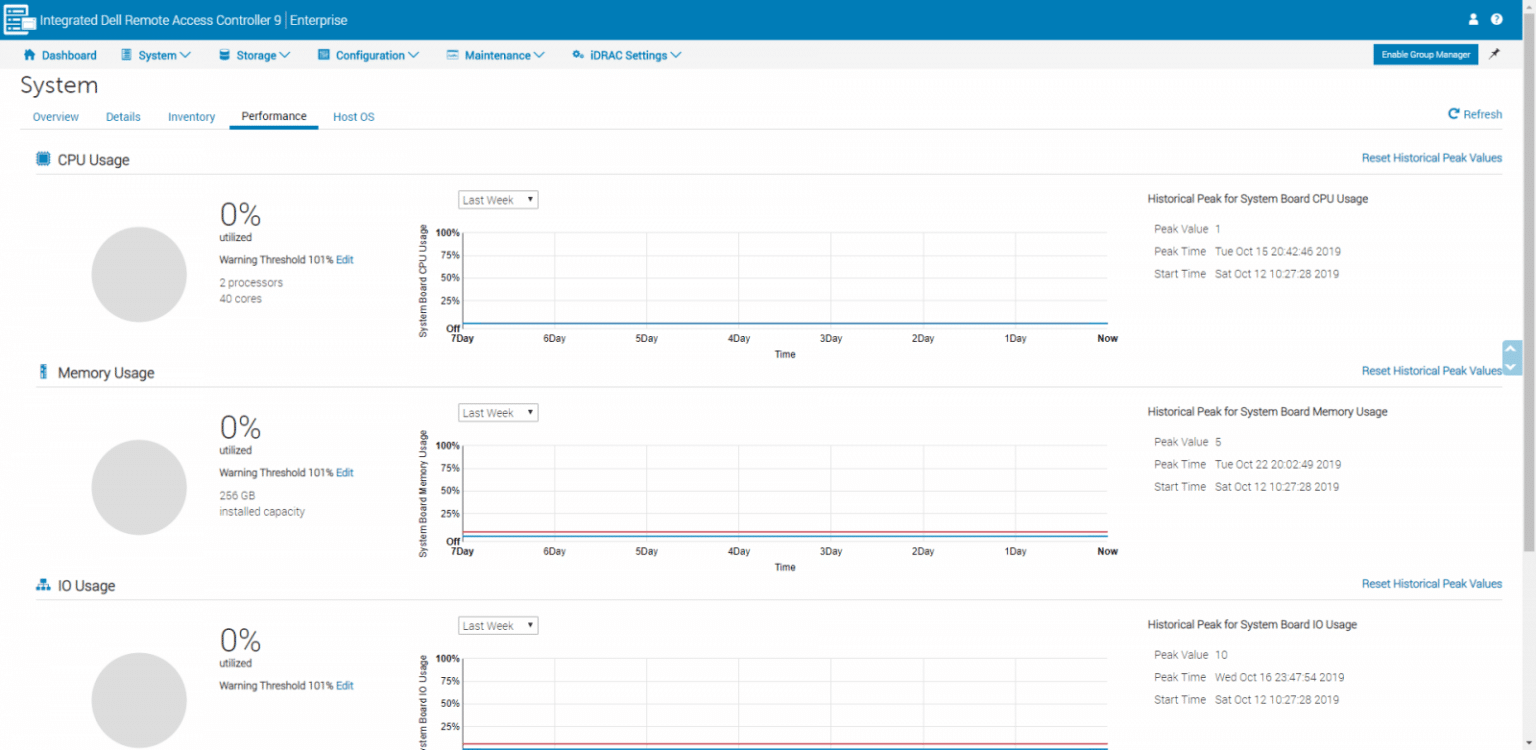
Task: Select the Performance tab
Action: (x=274, y=116)
